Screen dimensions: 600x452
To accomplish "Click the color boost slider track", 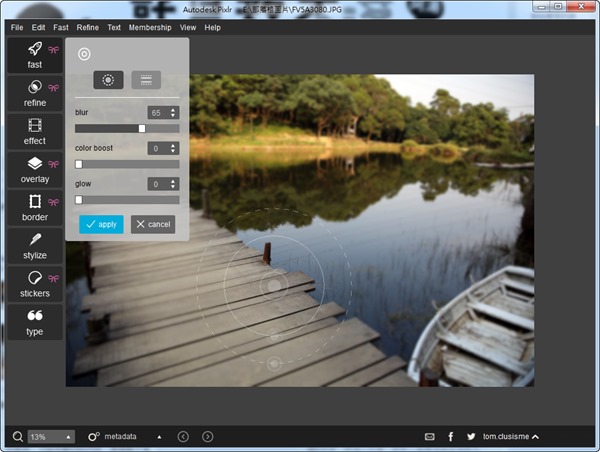I will (127, 164).
